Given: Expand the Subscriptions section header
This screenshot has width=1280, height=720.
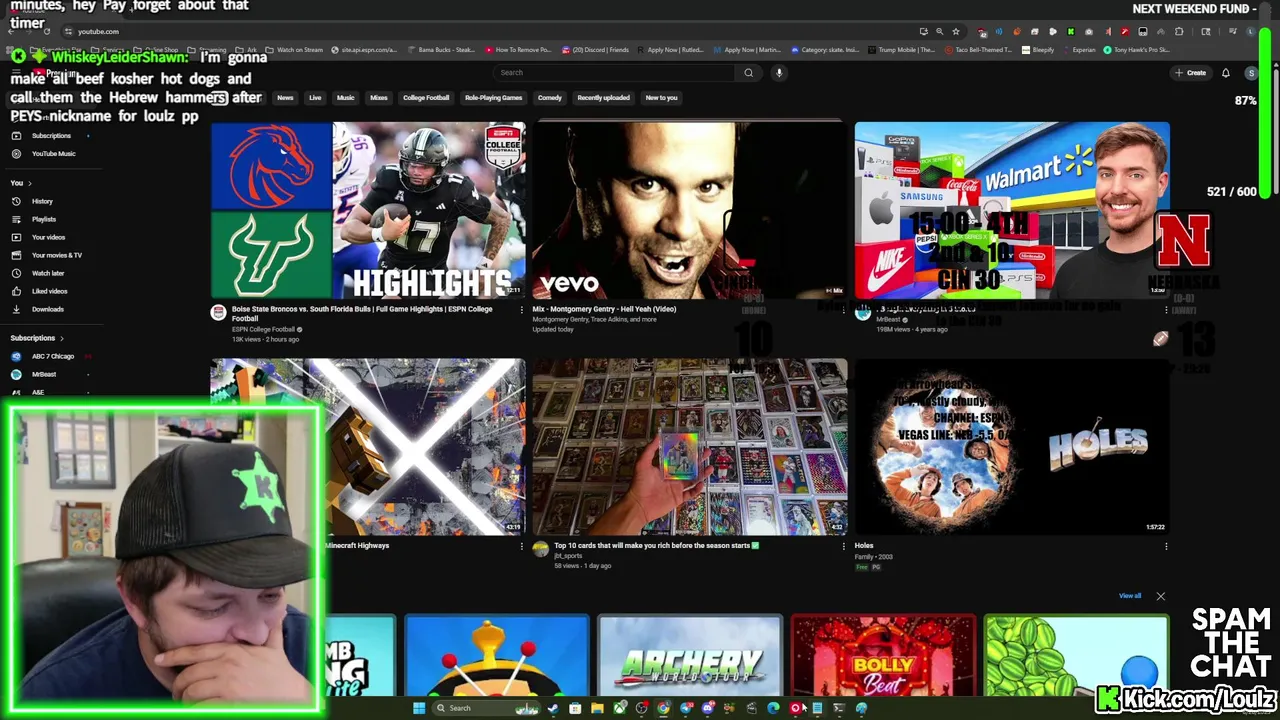Looking at the screenshot, I should pyautogui.click(x=37, y=338).
